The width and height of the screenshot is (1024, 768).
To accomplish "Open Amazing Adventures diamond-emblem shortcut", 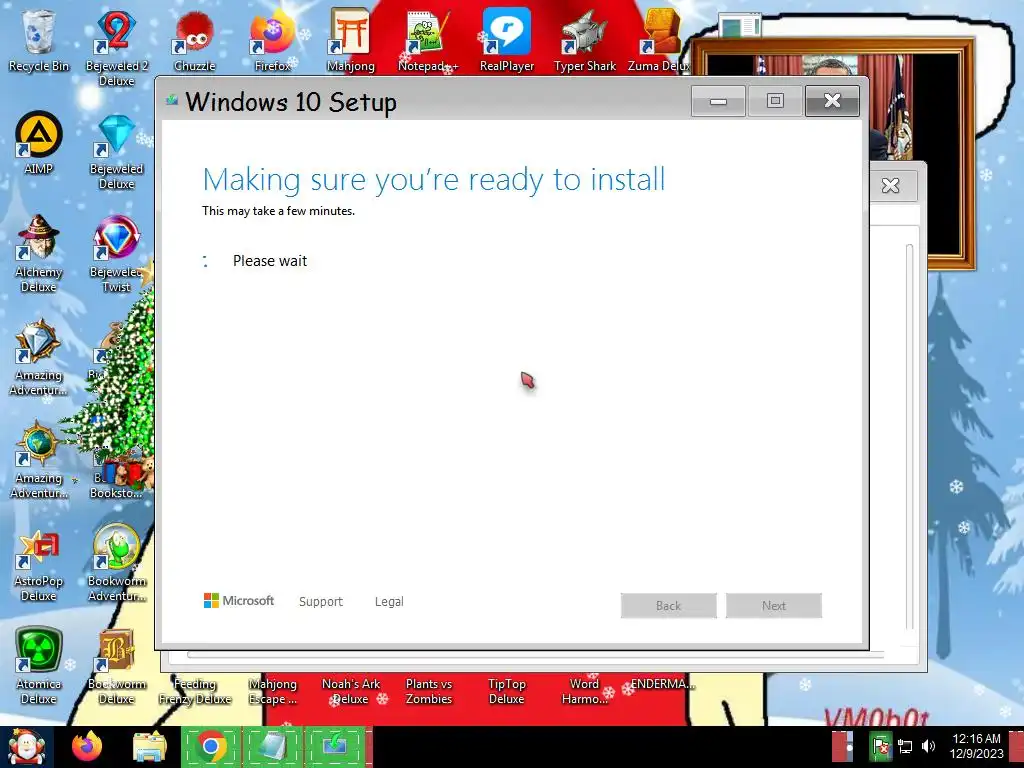I will click(39, 357).
